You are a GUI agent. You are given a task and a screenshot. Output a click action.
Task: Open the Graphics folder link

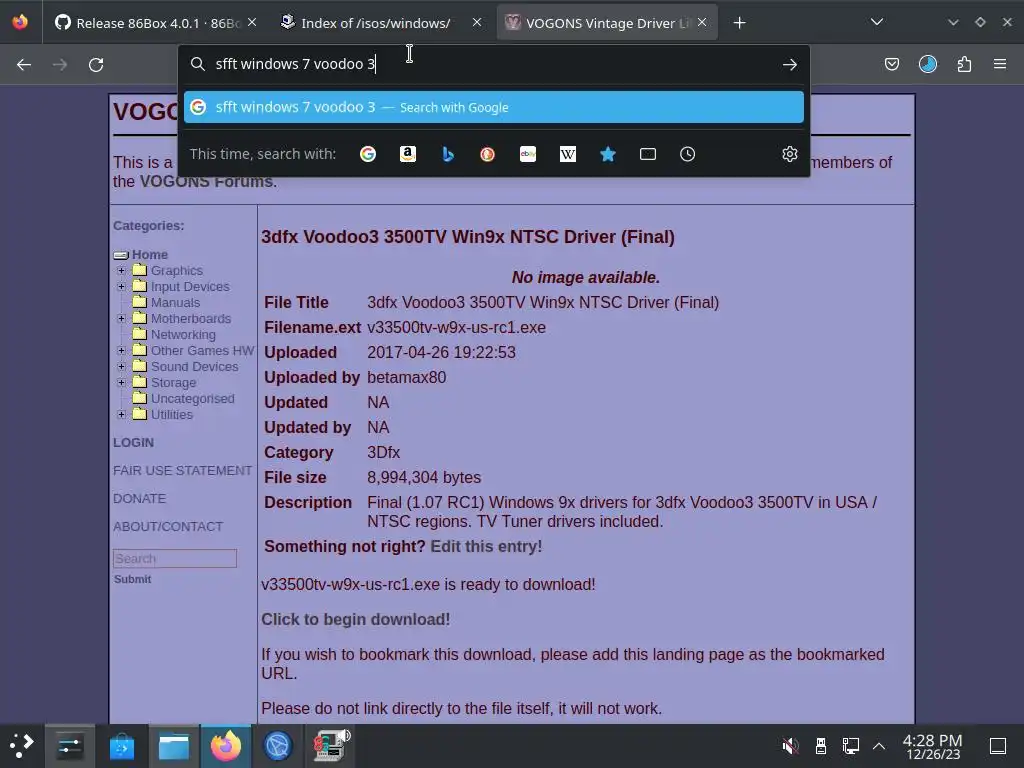coord(177,270)
